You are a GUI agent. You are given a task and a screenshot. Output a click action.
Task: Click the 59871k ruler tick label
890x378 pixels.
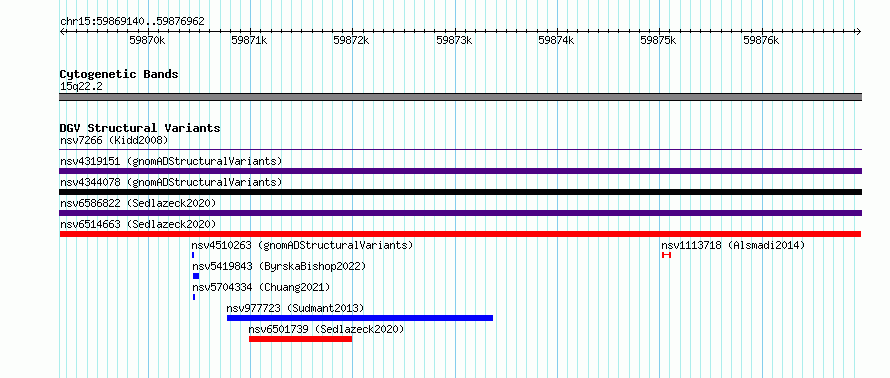point(250,40)
